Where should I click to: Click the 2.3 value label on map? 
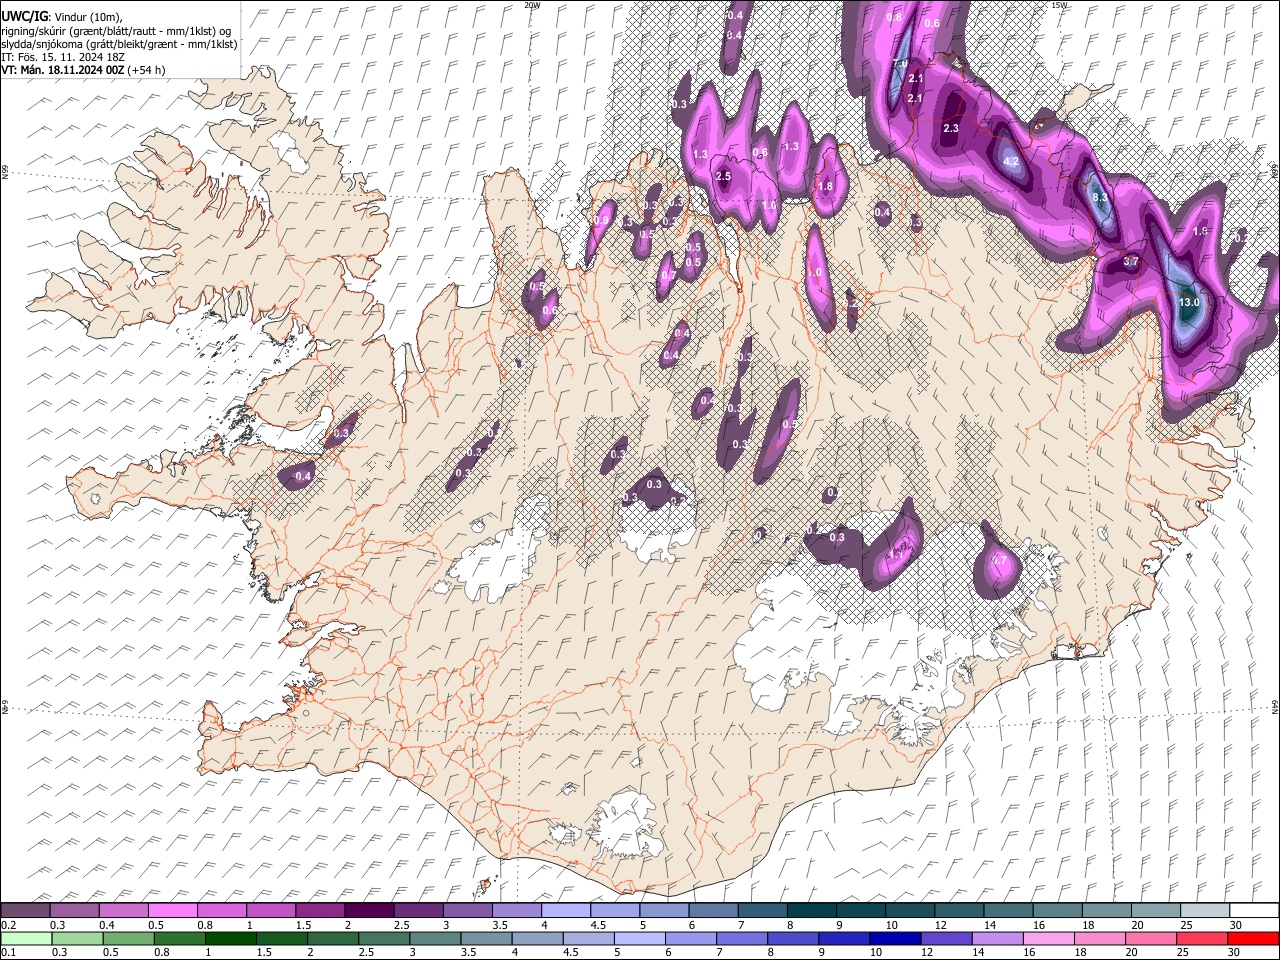(951, 128)
